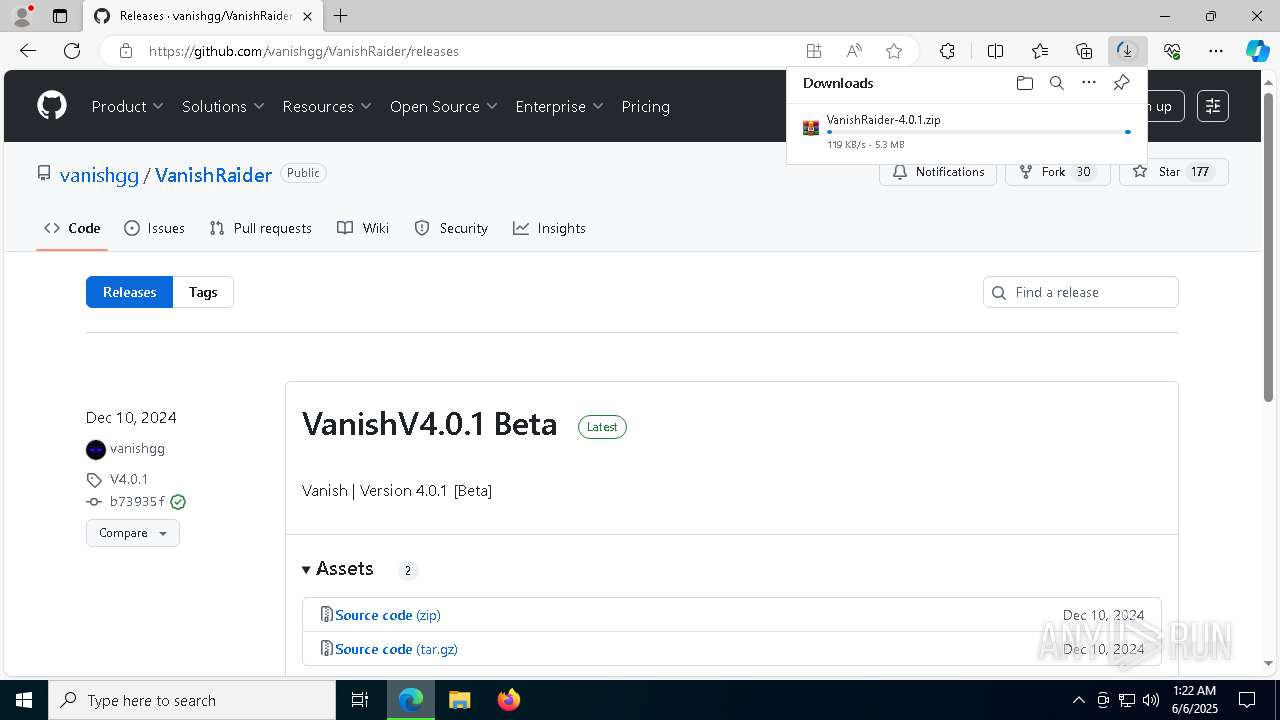The image size is (1280, 720).
Task: Open the Pull requests tab
Action: click(260, 228)
